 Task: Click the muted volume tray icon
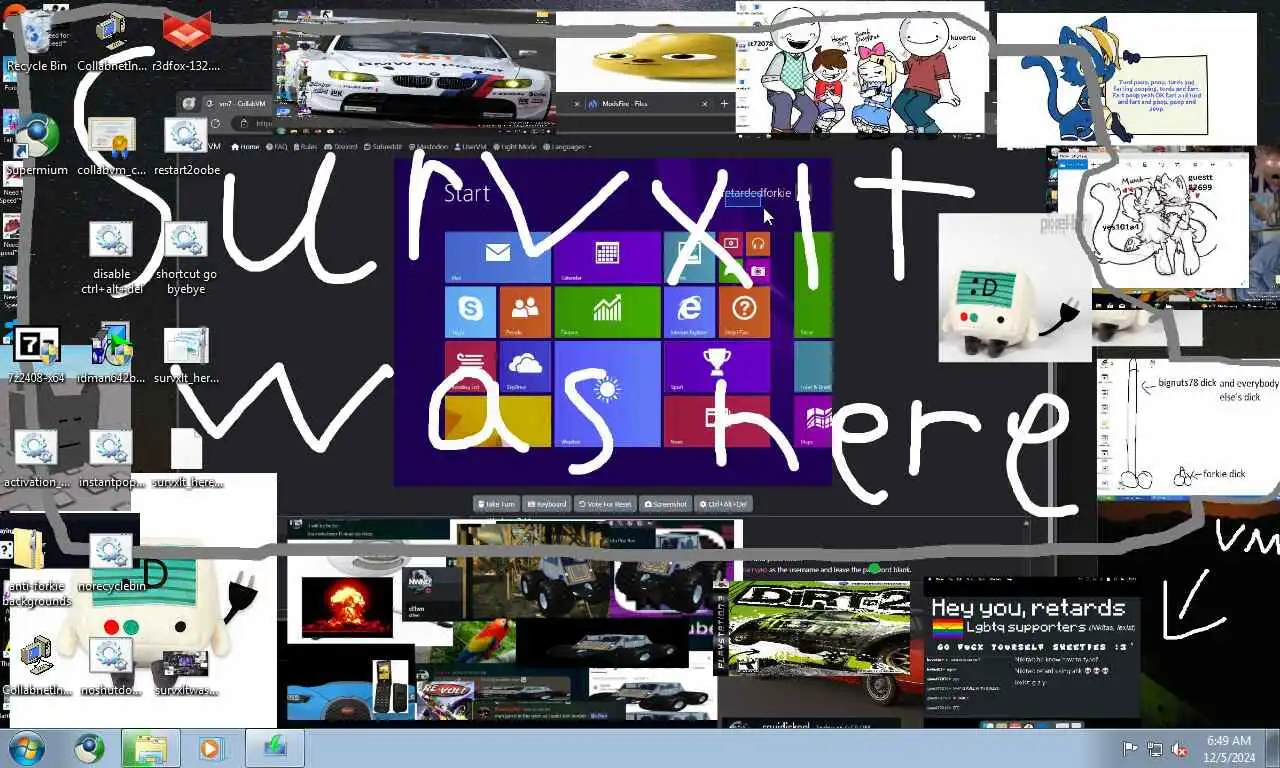click(x=1179, y=749)
